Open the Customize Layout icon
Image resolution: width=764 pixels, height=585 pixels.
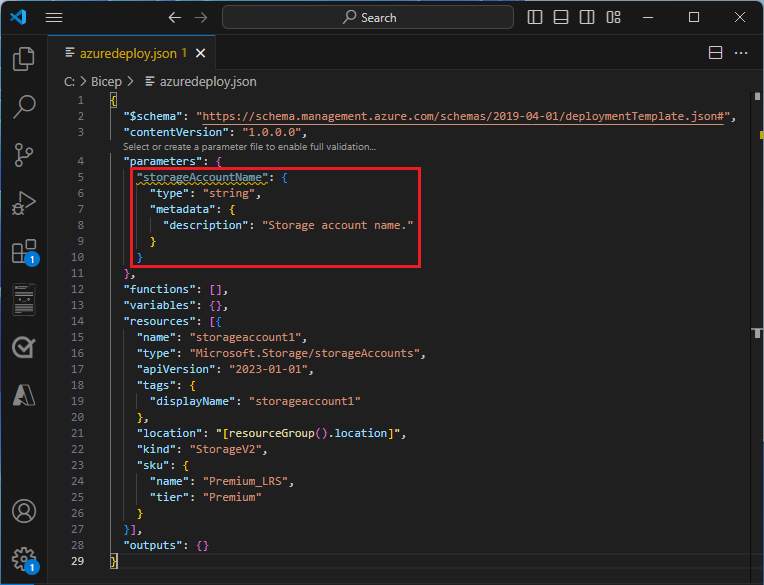point(613,18)
